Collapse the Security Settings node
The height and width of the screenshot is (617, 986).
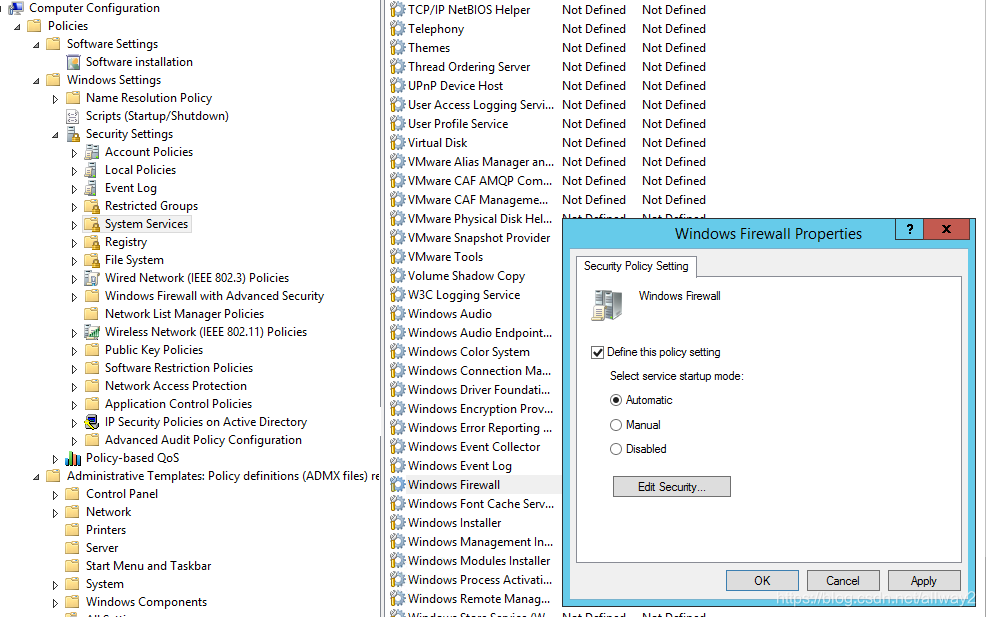(55, 135)
